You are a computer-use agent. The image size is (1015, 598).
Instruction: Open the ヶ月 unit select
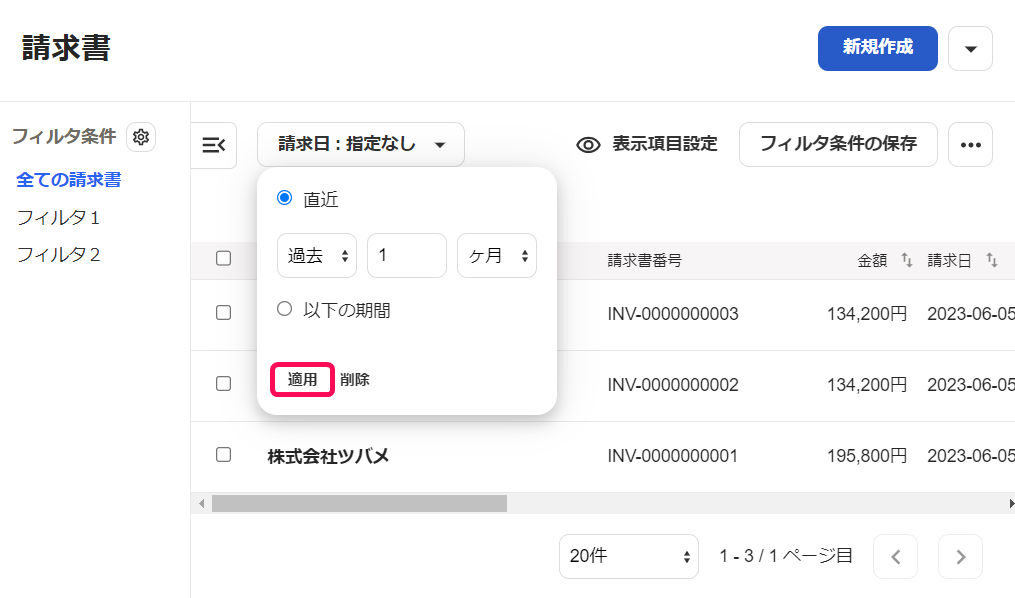[x=496, y=256]
